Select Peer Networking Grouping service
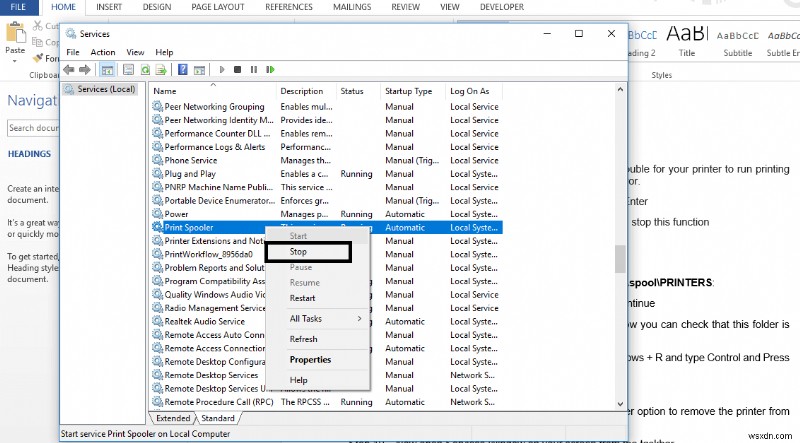The width and height of the screenshot is (800, 443). 327,107
